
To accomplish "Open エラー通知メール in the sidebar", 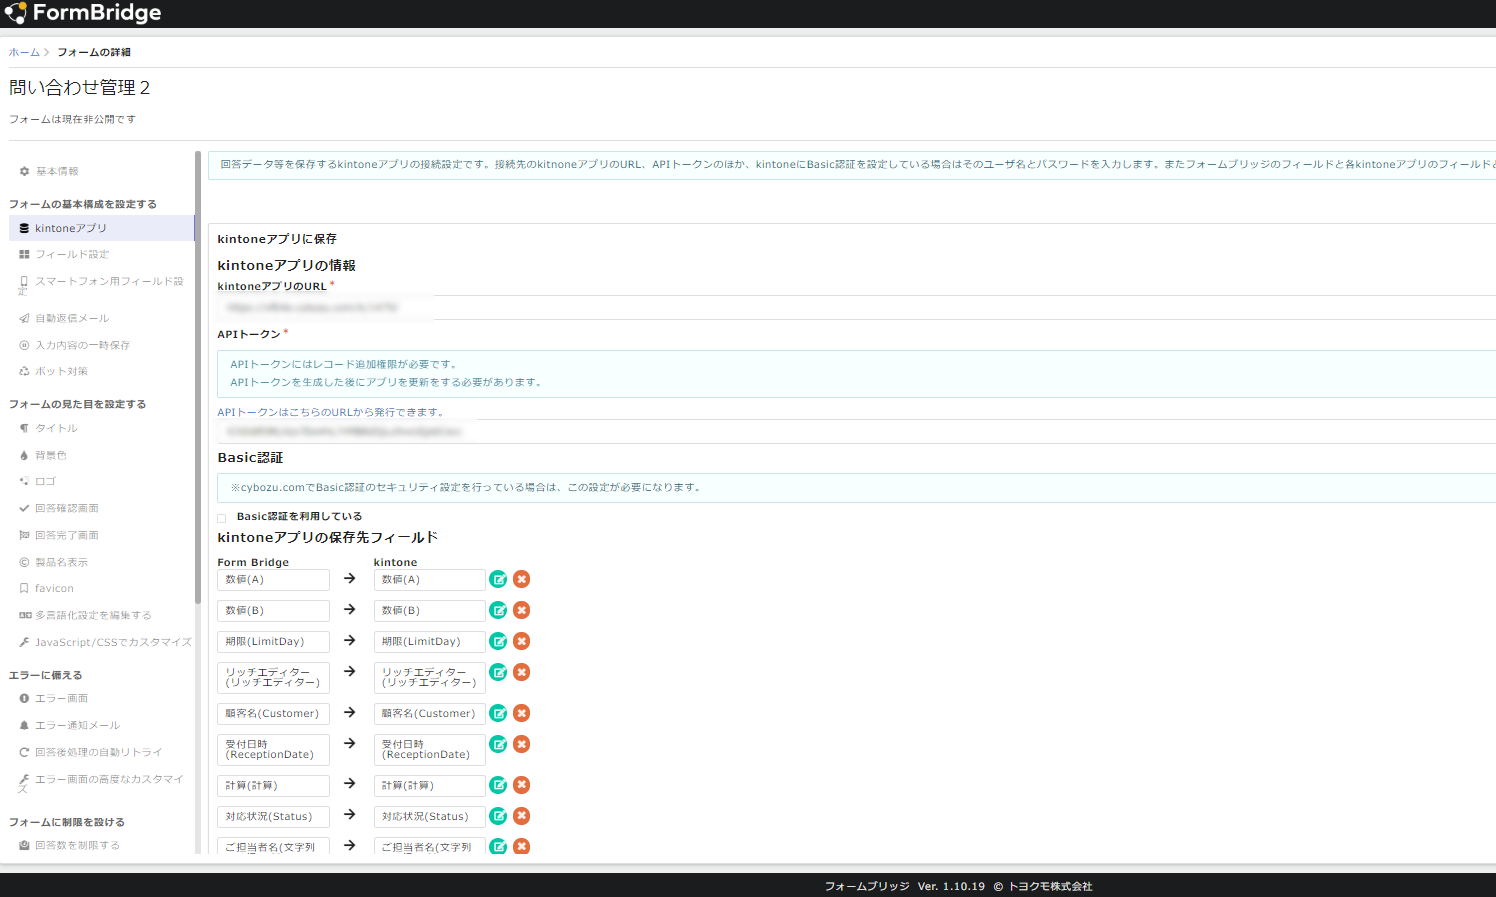I will point(77,725).
